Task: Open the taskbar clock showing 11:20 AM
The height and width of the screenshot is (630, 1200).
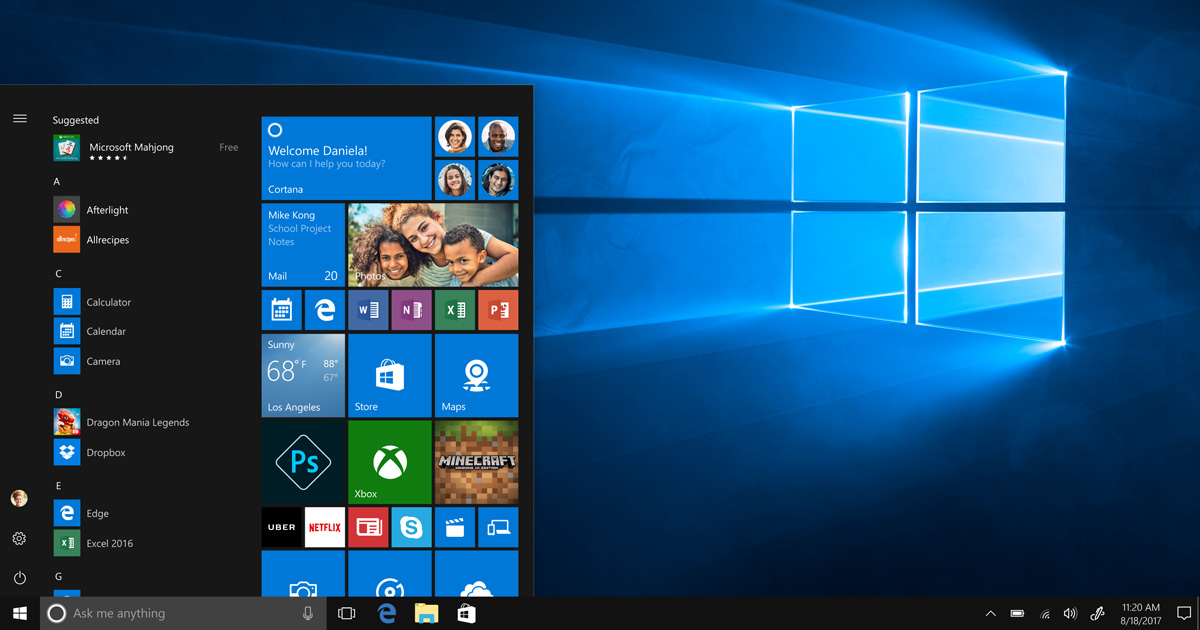Action: pos(1140,613)
